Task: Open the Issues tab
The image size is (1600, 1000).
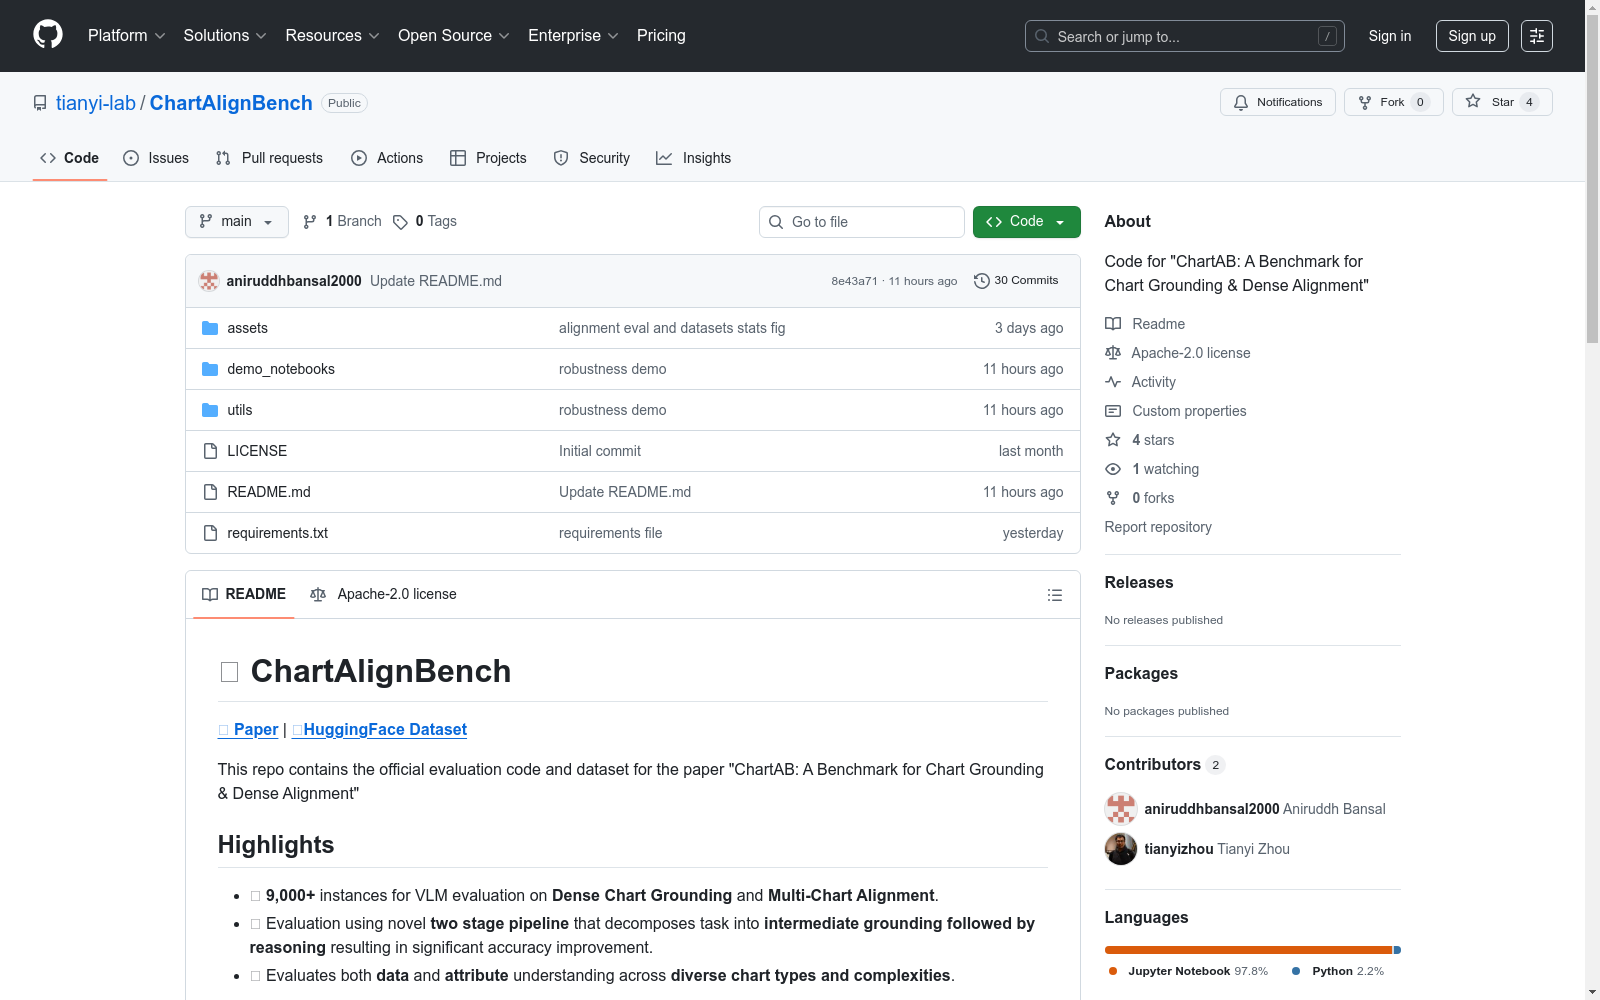Action: point(156,158)
